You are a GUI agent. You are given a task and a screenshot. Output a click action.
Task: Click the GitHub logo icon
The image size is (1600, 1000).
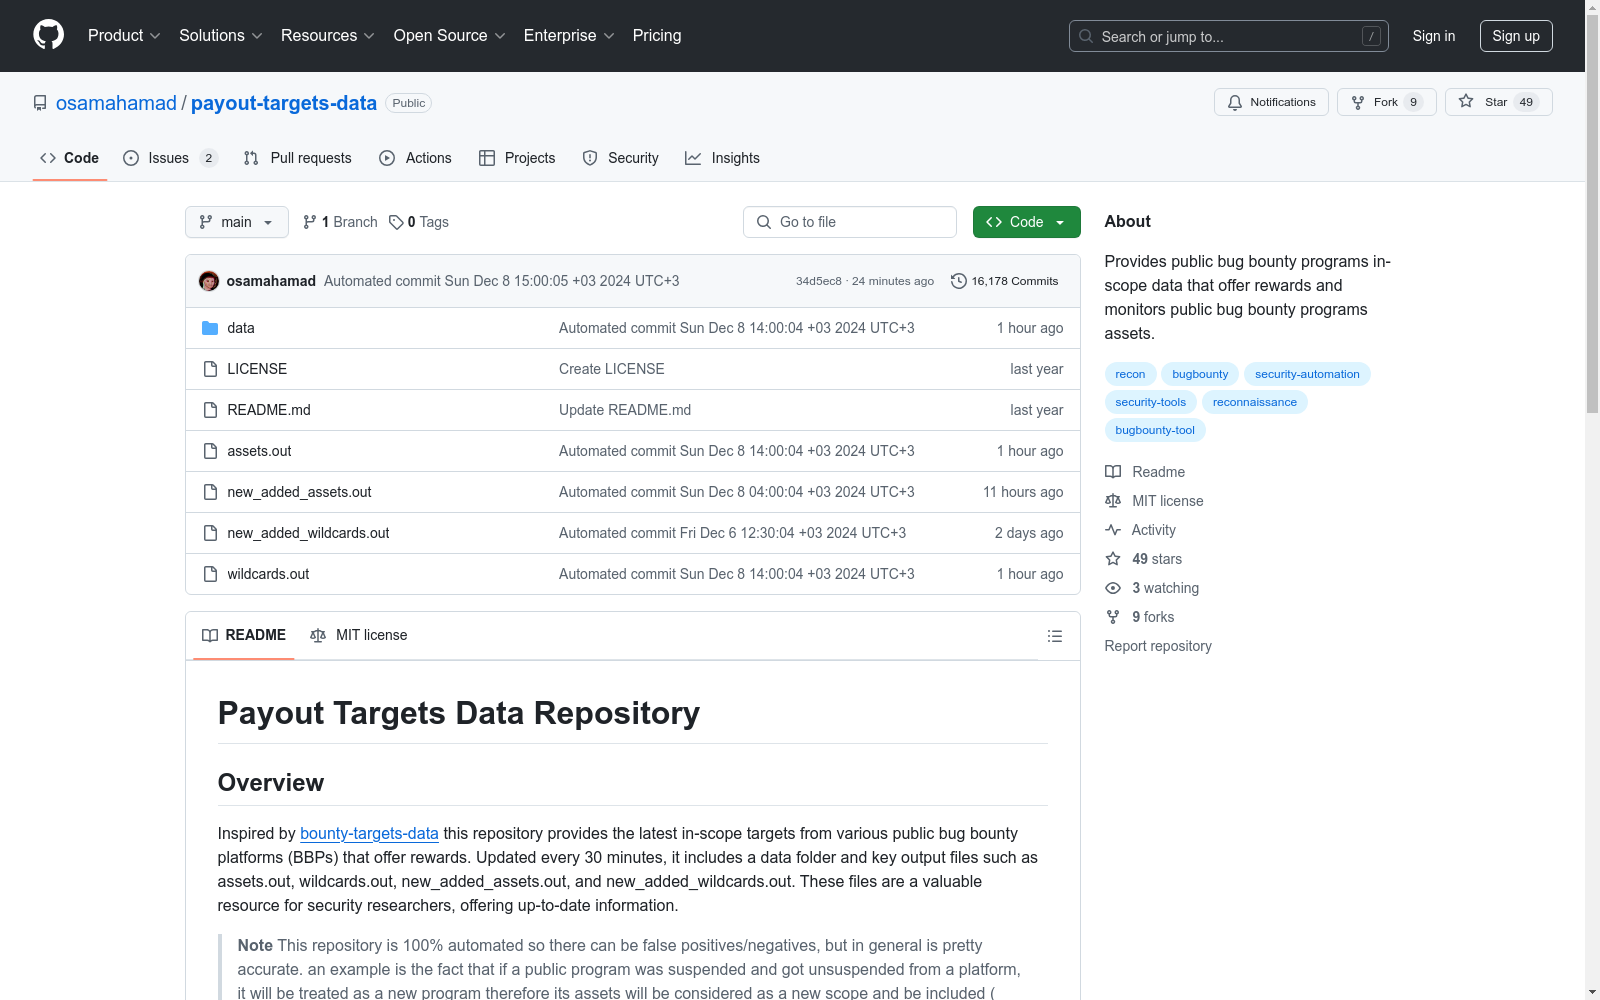pyautogui.click(x=48, y=35)
